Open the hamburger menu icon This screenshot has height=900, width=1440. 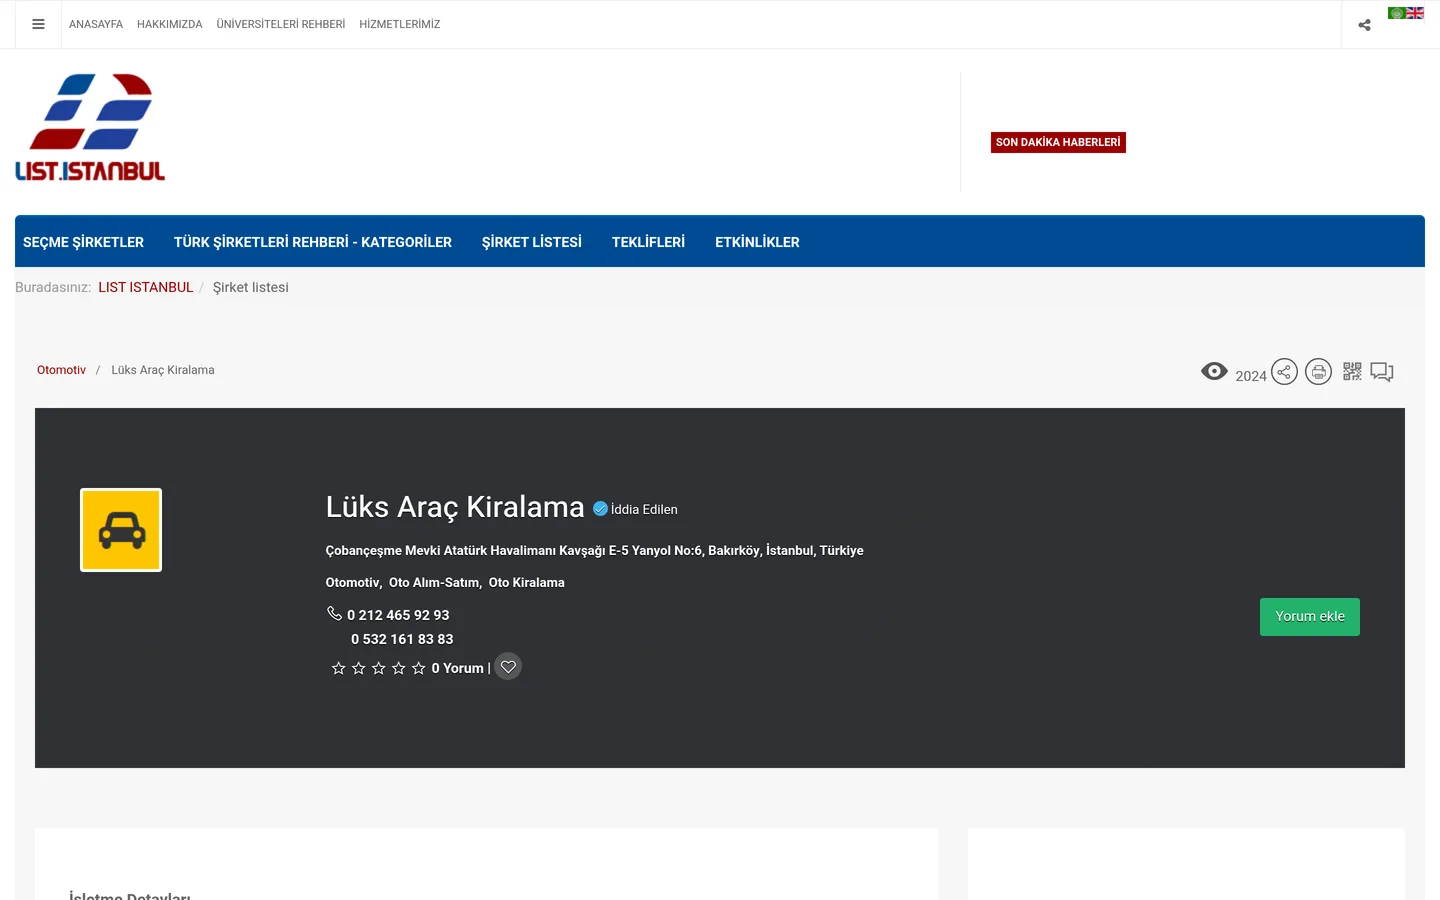point(38,24)
